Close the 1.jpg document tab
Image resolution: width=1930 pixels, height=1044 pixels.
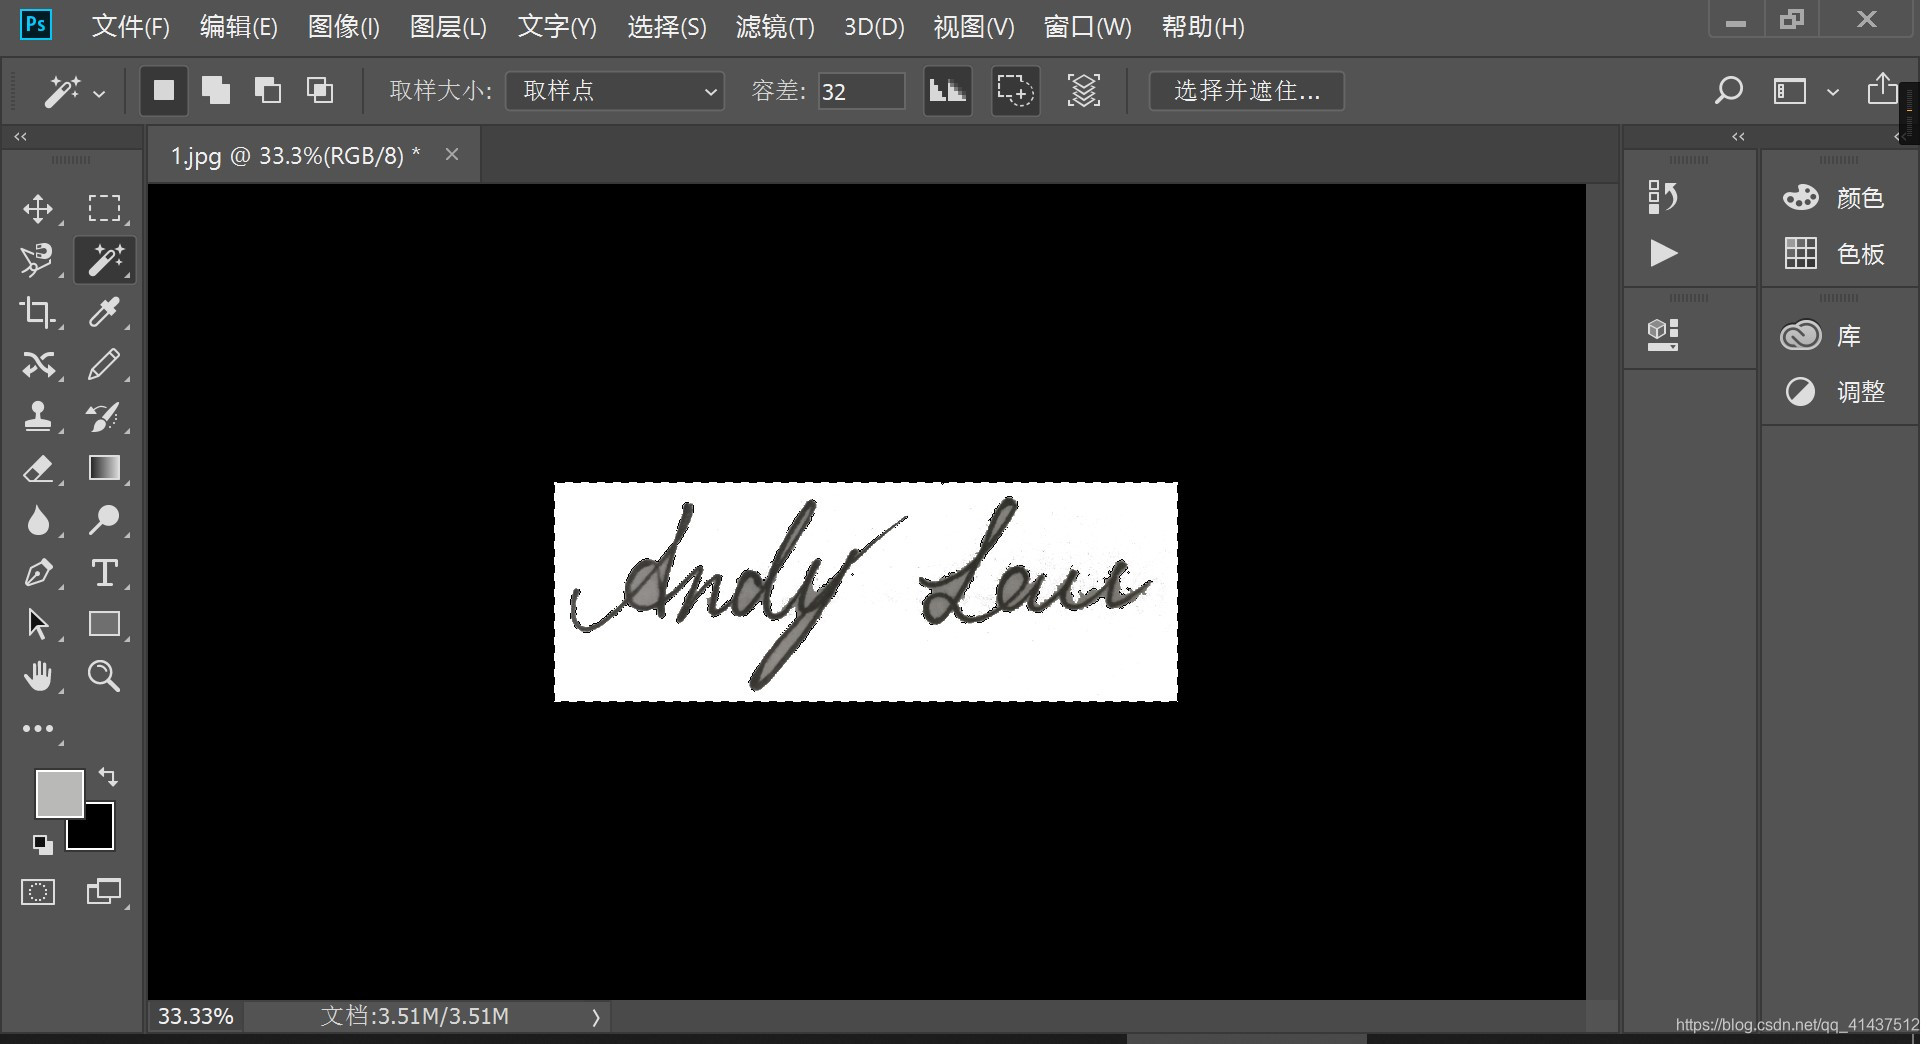point(452,154)
